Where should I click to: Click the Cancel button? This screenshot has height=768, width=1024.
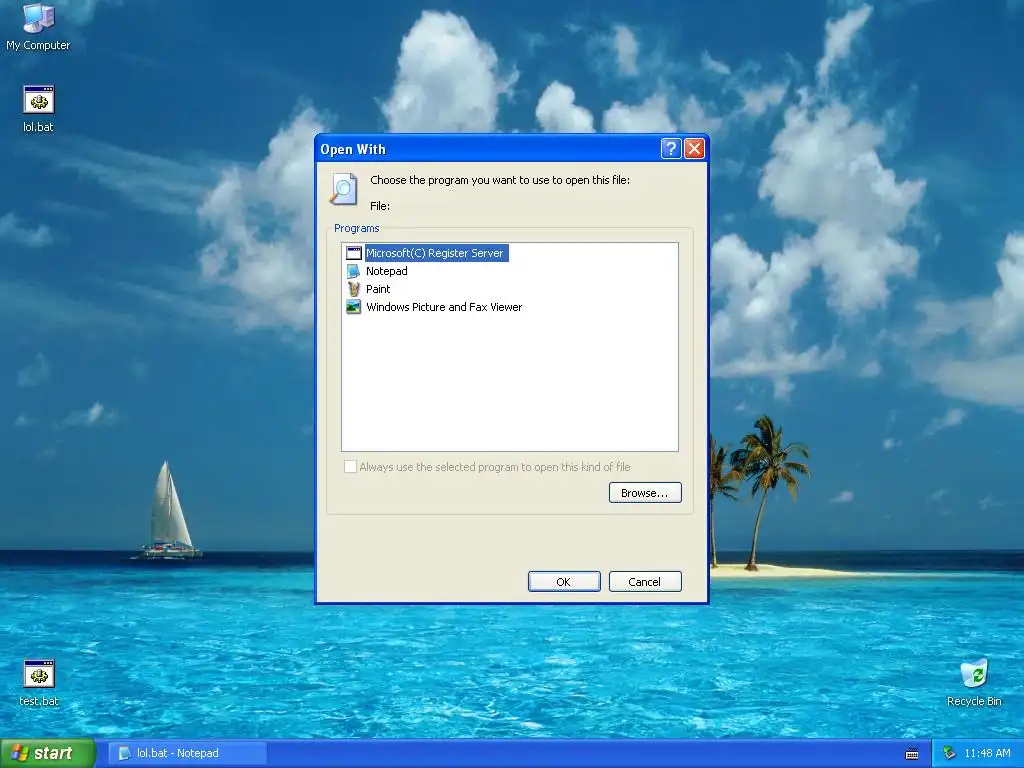(645, 582)
